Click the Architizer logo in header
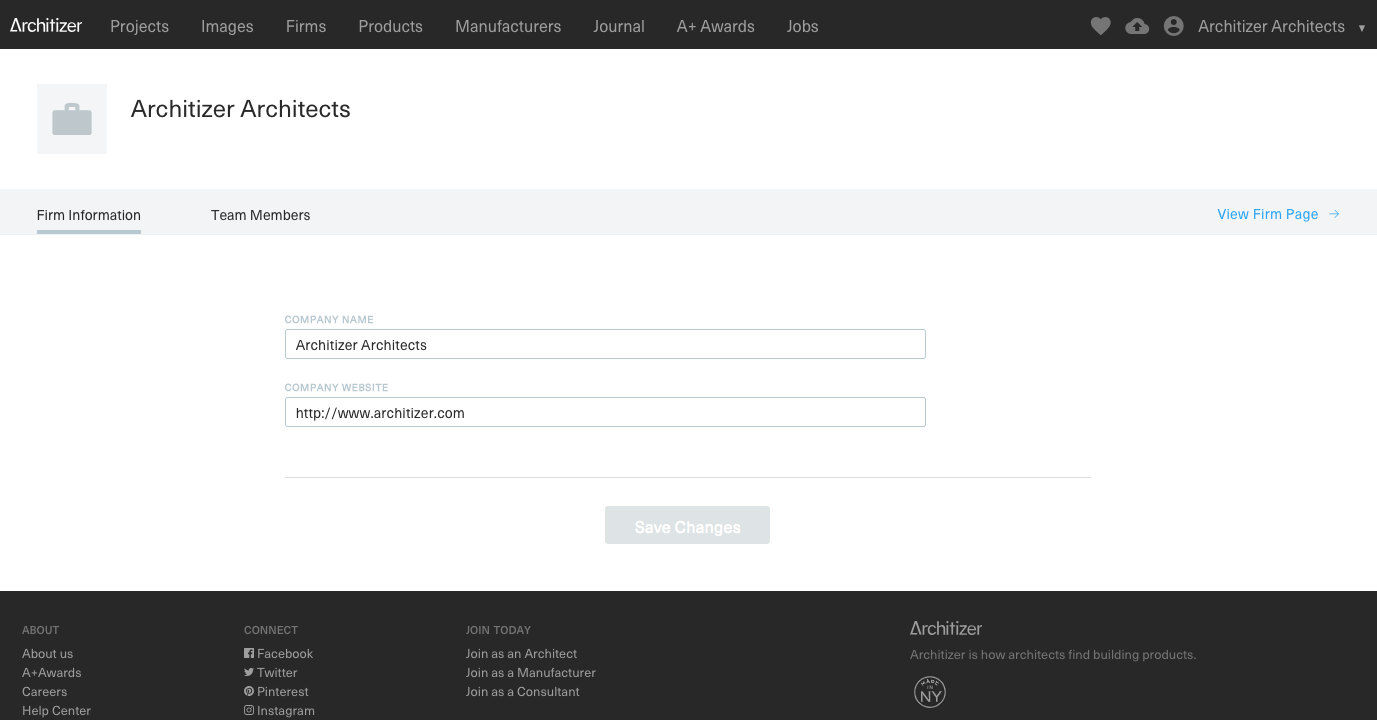The width and height of the screenshot is (1377, 720). (x=46, y=25)
